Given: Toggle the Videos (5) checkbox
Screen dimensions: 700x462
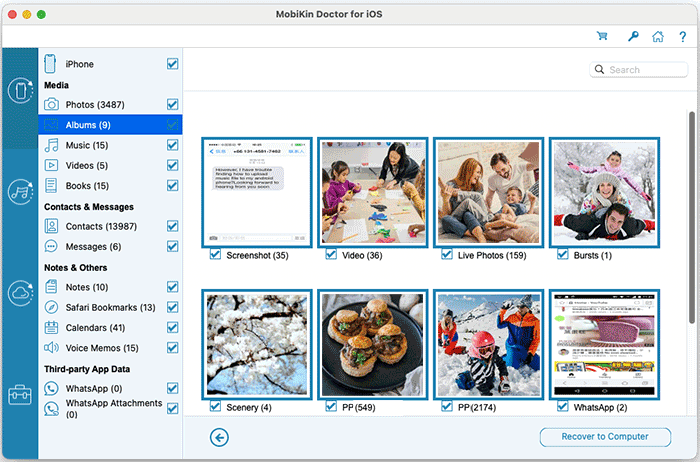Looking at the screenshot, I should pyautogui.click(x=172, y=165).
